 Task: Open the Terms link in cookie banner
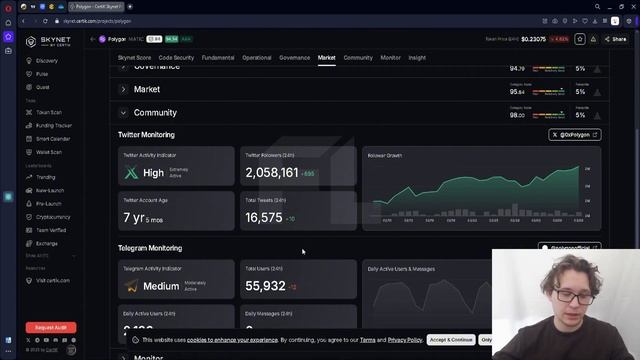(x=367, y=340)
